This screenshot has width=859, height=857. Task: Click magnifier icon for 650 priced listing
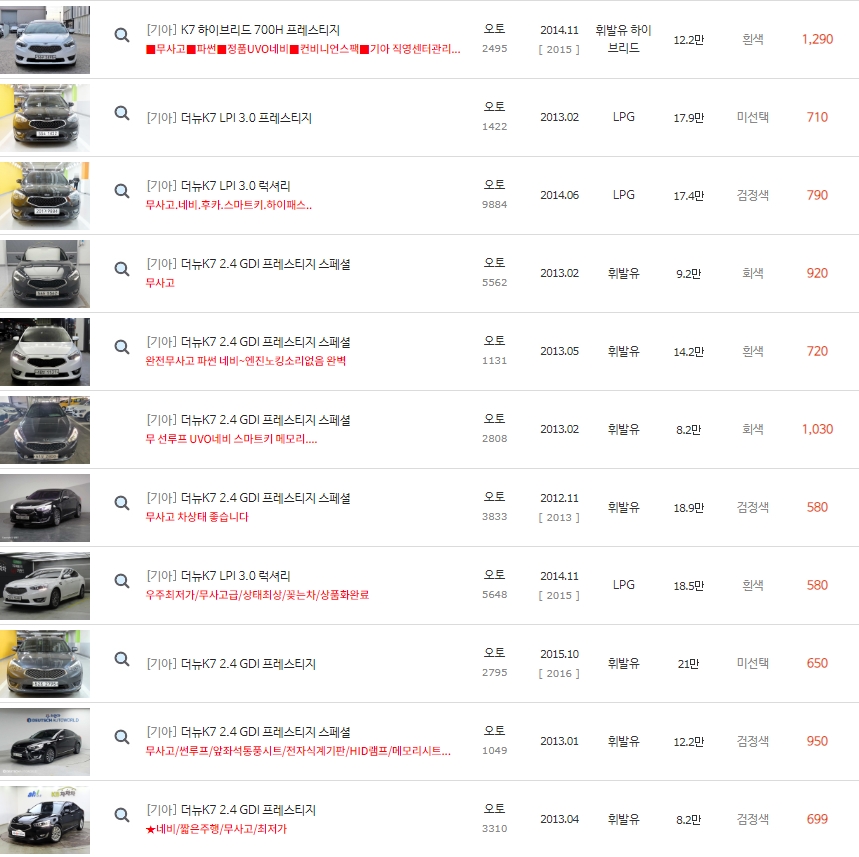pos(122,659)
